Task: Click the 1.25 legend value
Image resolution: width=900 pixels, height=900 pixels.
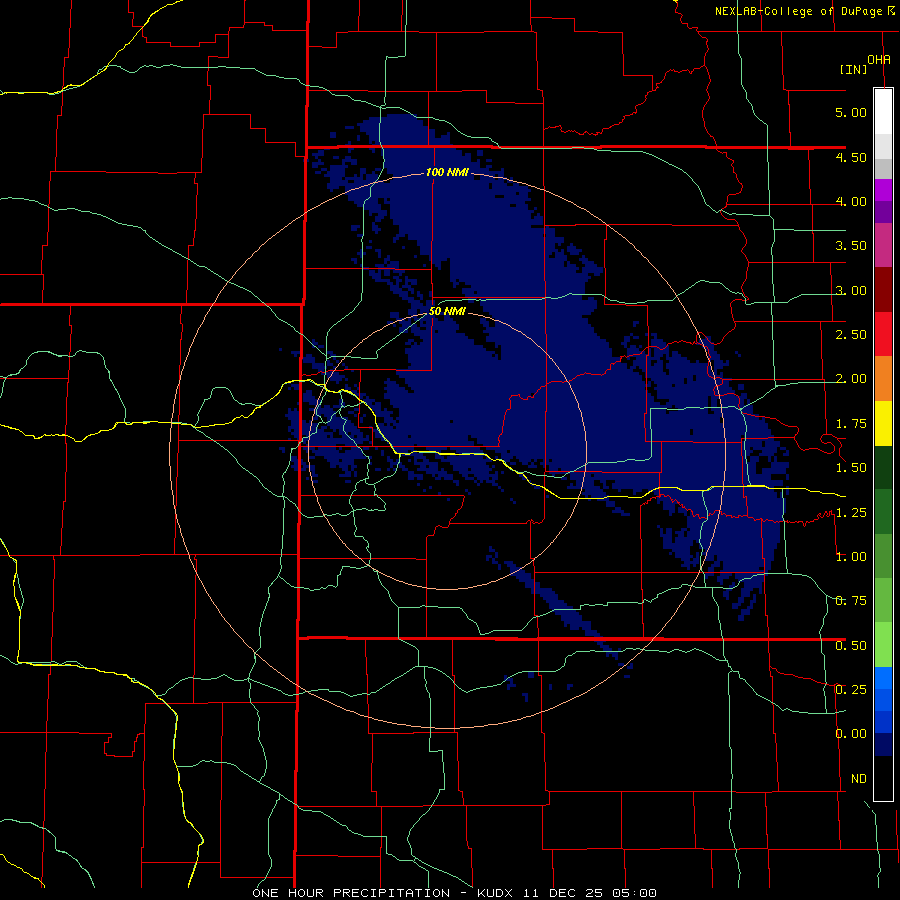Action: pos(851,513)
